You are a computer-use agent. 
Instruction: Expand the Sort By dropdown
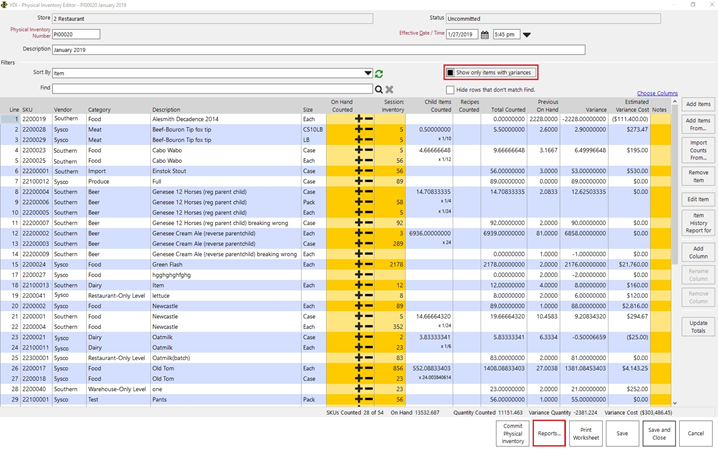(368, 73)
